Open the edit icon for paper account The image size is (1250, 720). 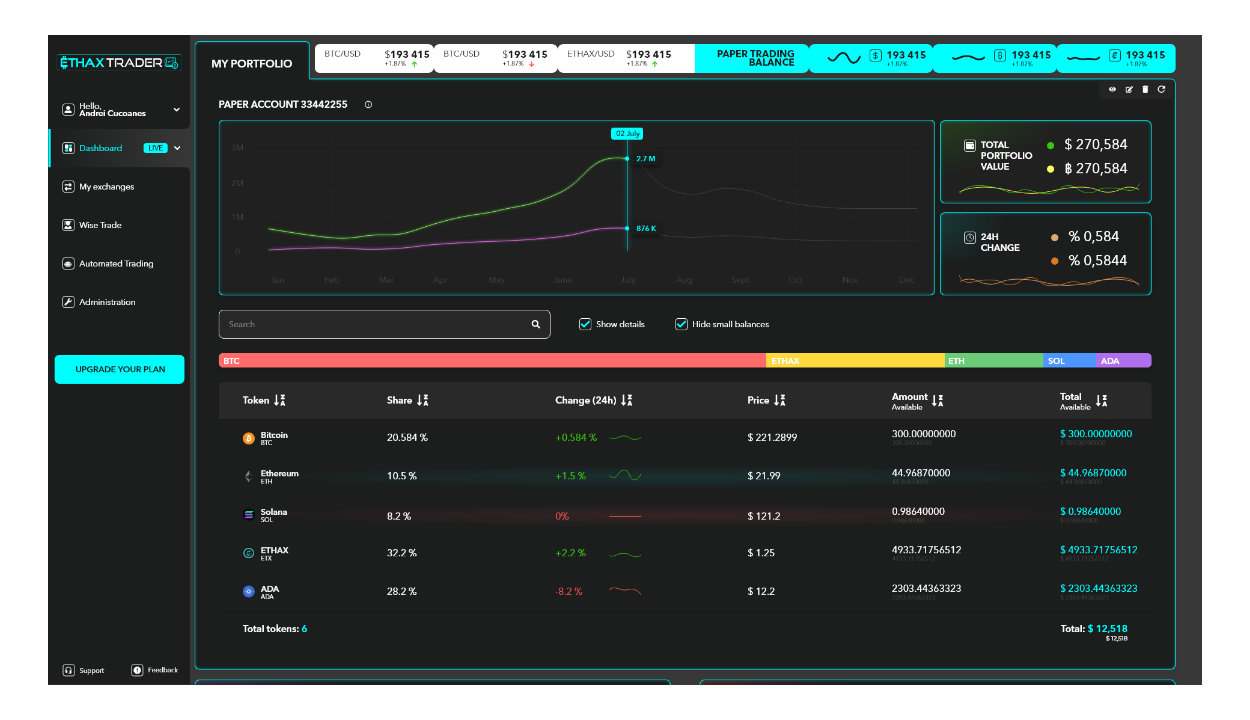click(x=1128, y=89)
